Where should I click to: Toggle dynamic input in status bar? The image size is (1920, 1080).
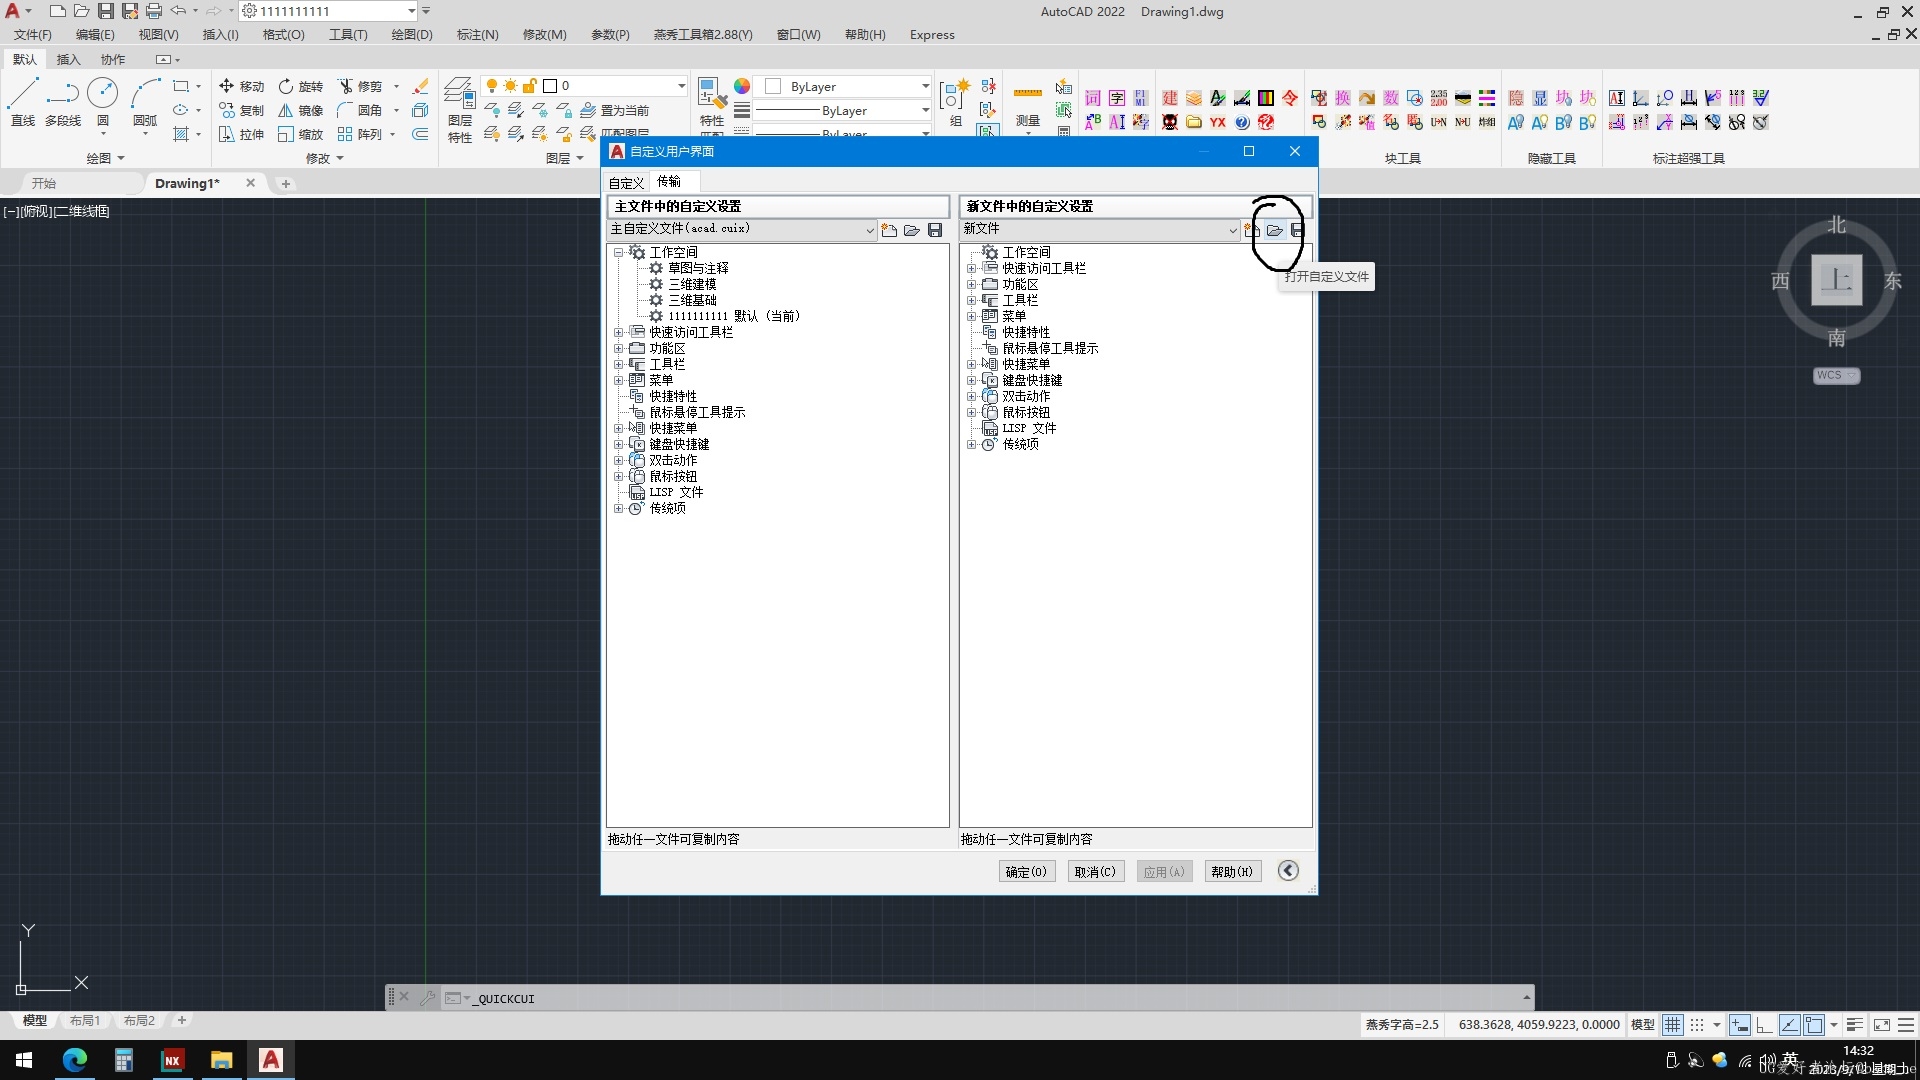pyautogui.click(x=1740, y=1025)
